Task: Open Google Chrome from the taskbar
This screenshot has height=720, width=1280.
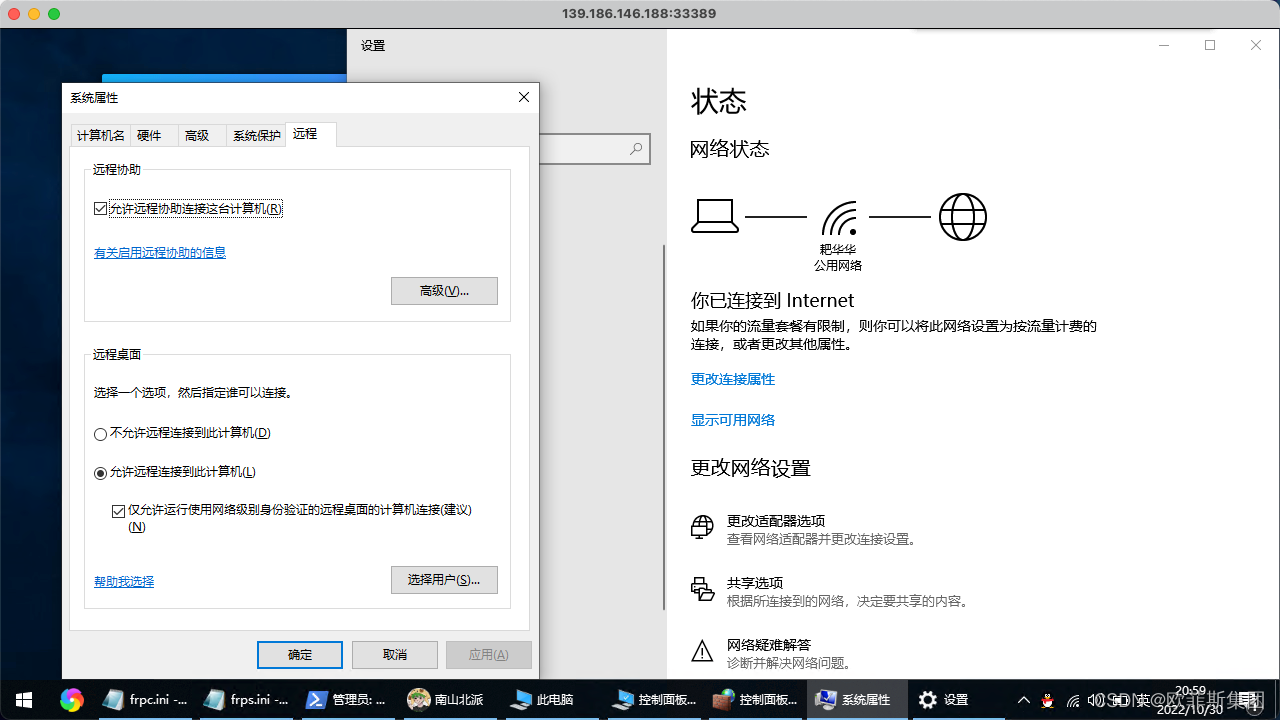Action: click(x=70, y=700)
